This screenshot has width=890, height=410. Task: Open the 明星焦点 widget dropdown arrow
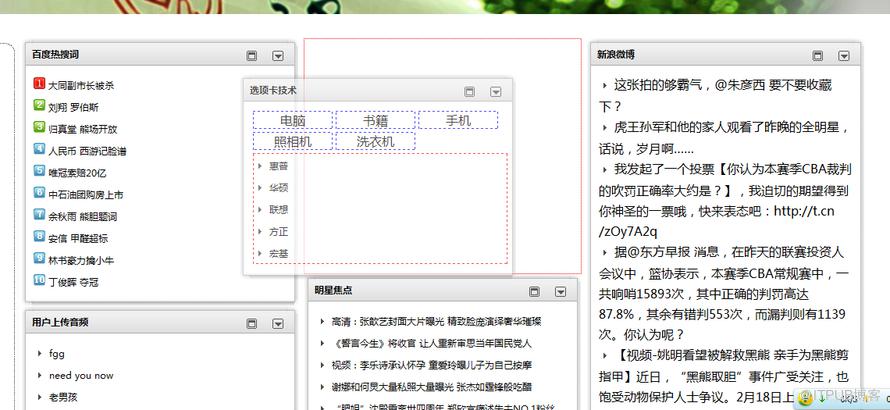point(560,291)
